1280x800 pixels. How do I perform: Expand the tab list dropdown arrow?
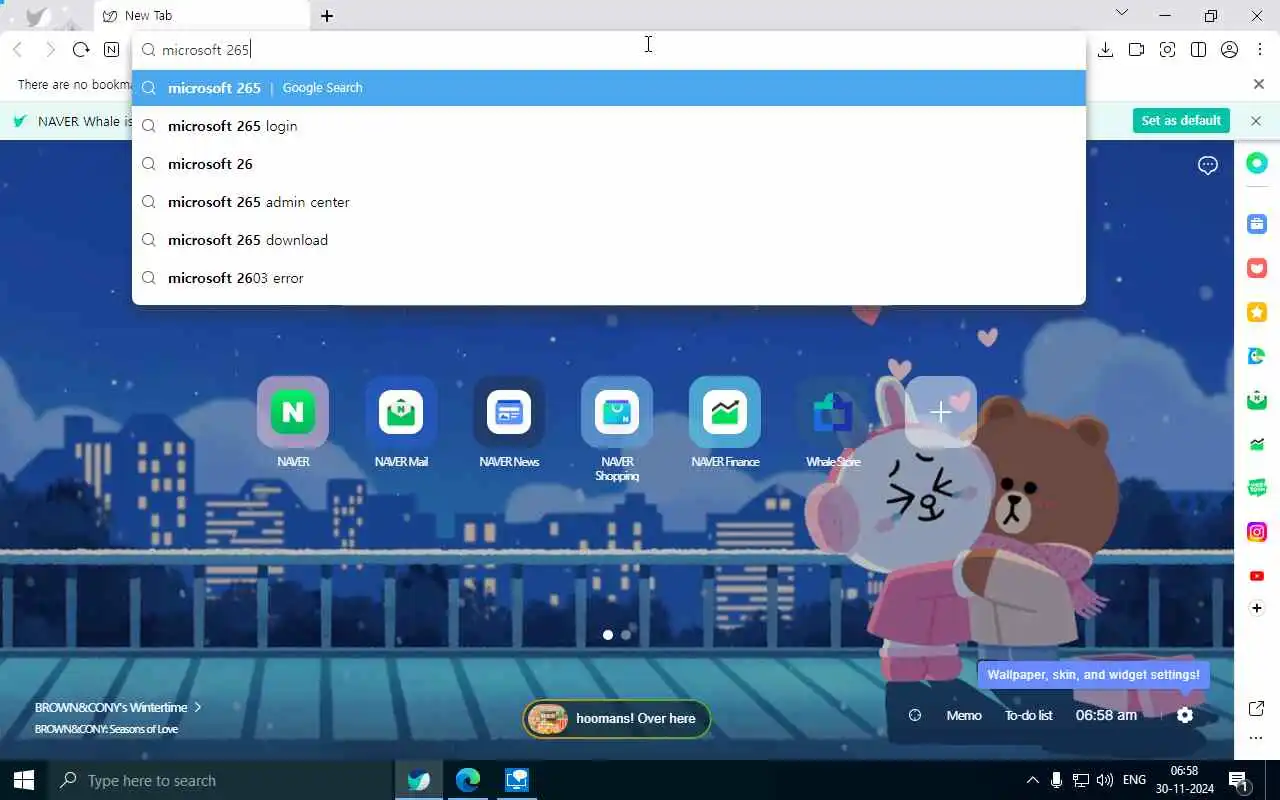tap(1121, 13)
